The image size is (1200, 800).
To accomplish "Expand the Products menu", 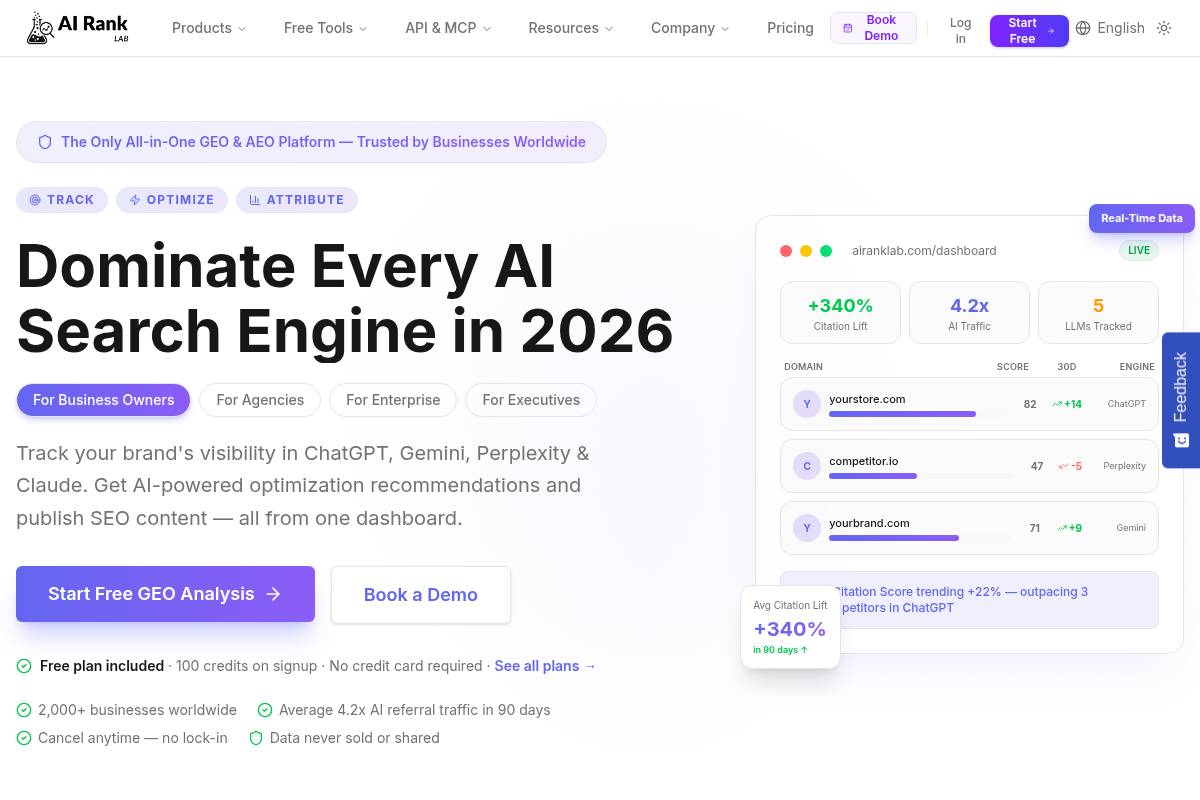I will [209, 28].
